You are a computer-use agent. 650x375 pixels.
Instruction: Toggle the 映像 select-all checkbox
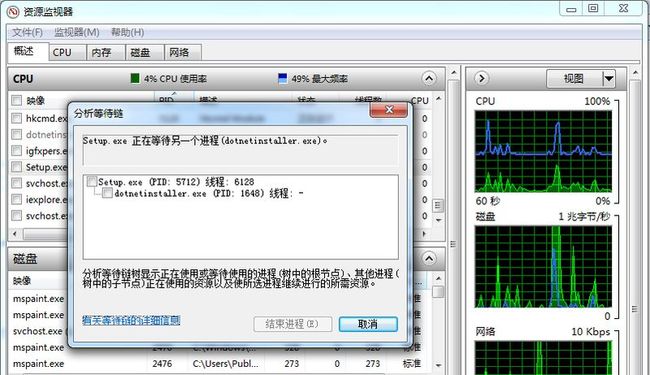(x=16, y=100)
